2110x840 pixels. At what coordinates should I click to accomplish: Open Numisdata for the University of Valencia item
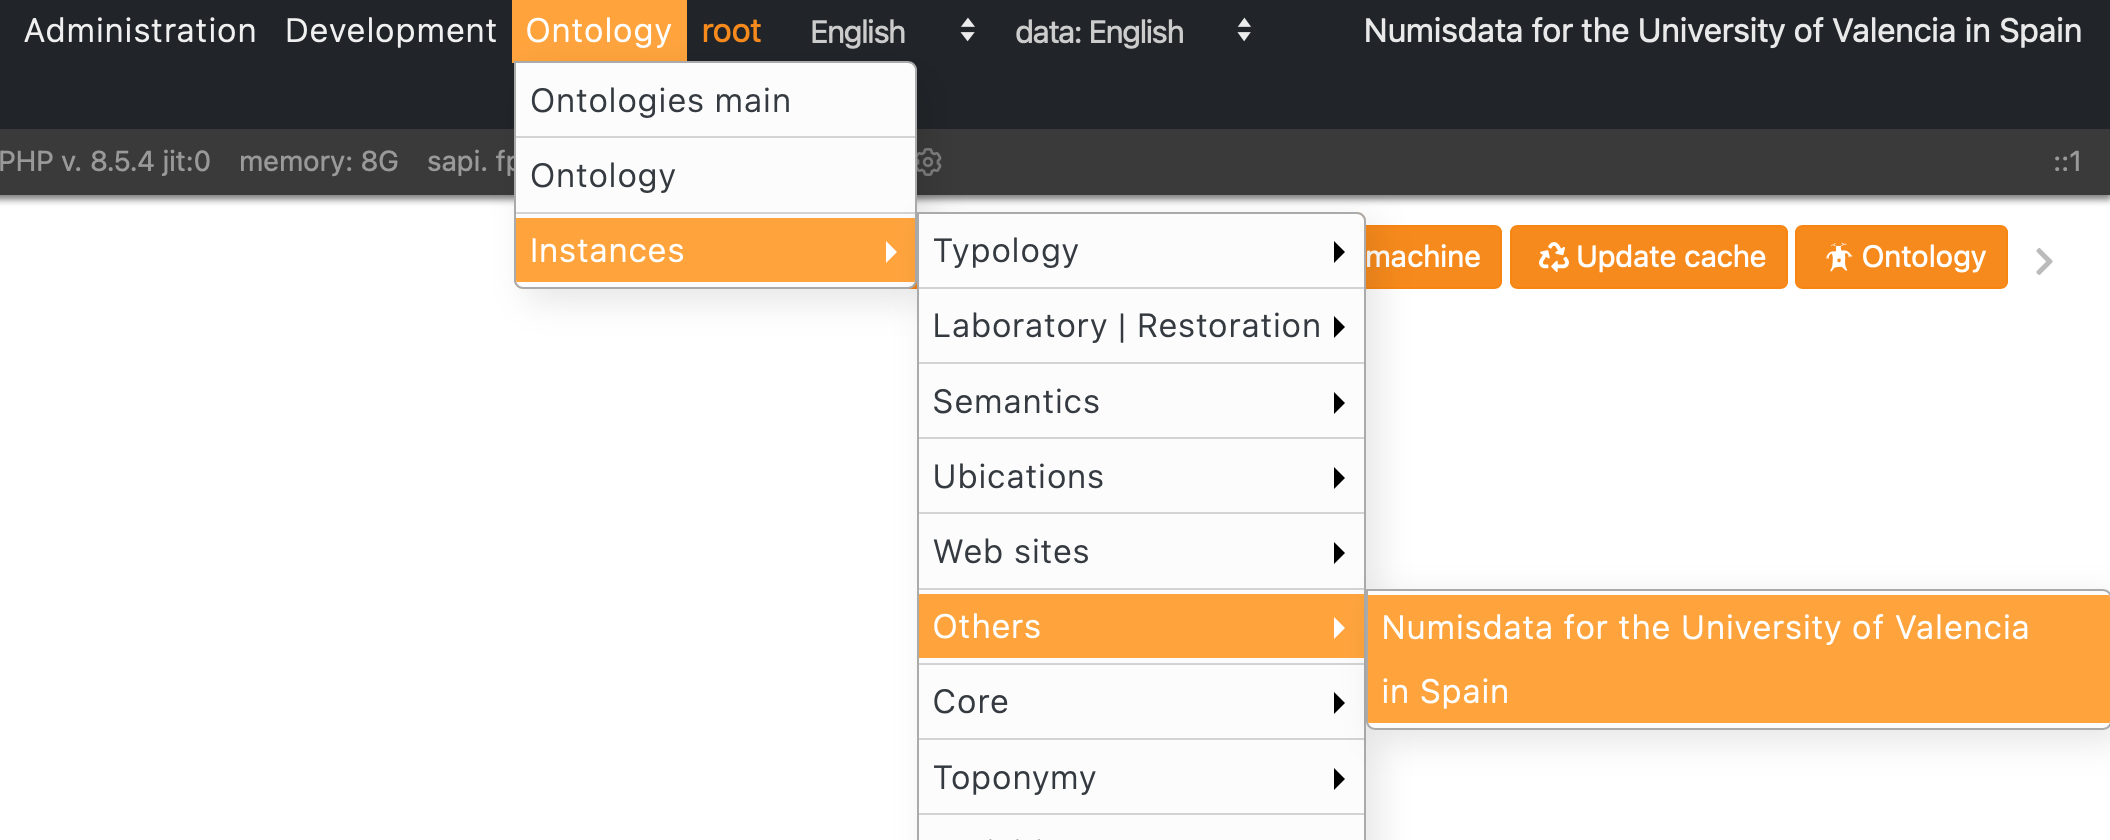(1738, 659)
